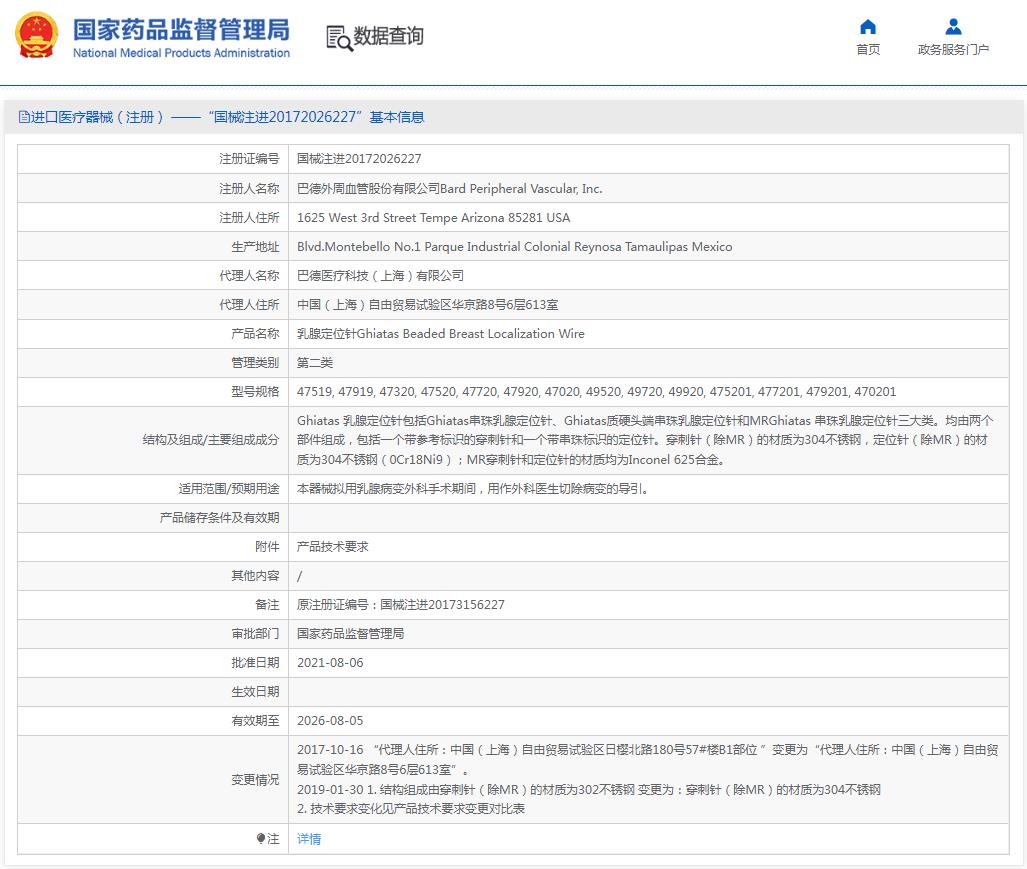
Task: Click the 进口医疗器械（注册）基本信息 heading
Action: coord(221,117)
